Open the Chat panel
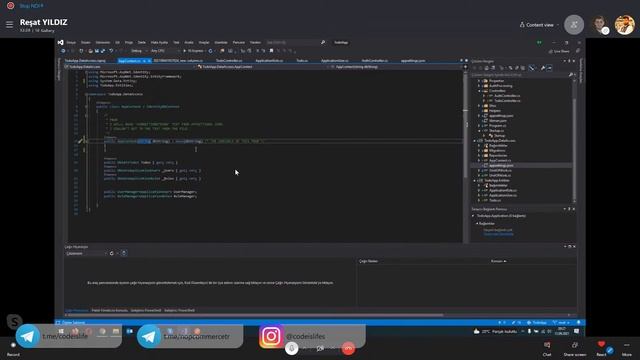This screenshot has height=360, width=640. [547, 349]
